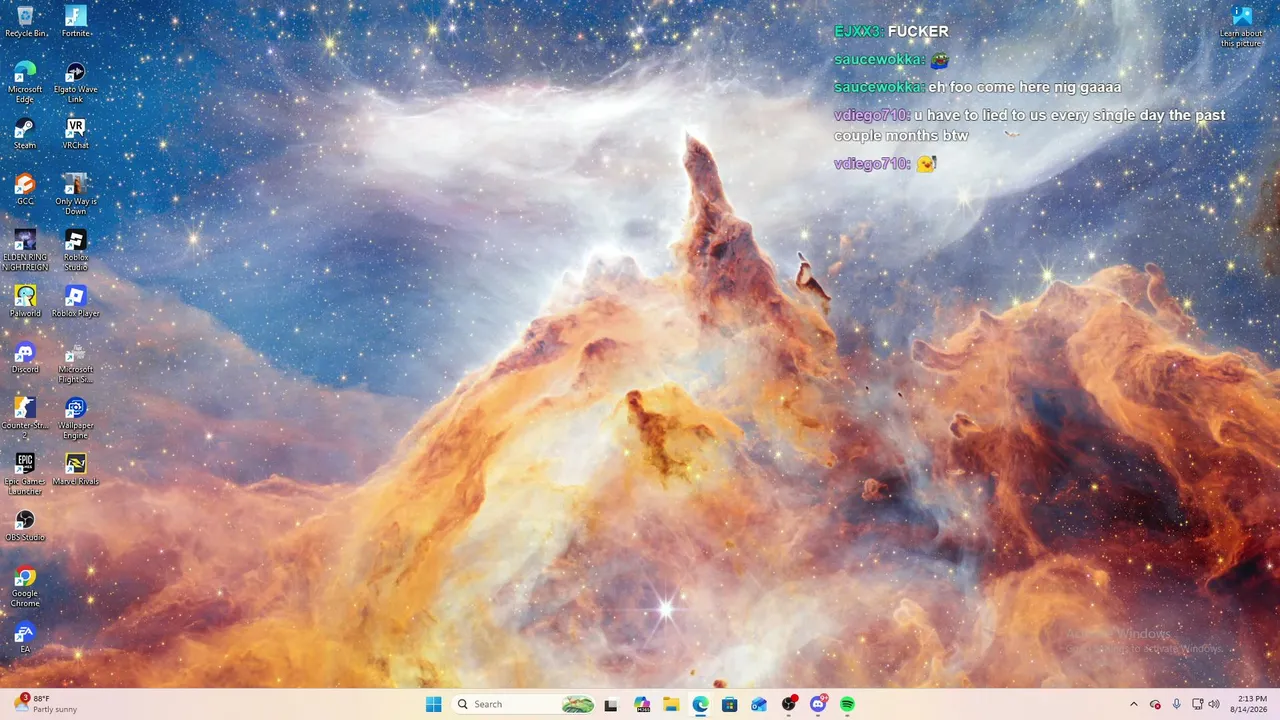Viewport: 1280px width, 720px height.
Task: Select the GCC desktop icon
Action: [x=25, y=189]
